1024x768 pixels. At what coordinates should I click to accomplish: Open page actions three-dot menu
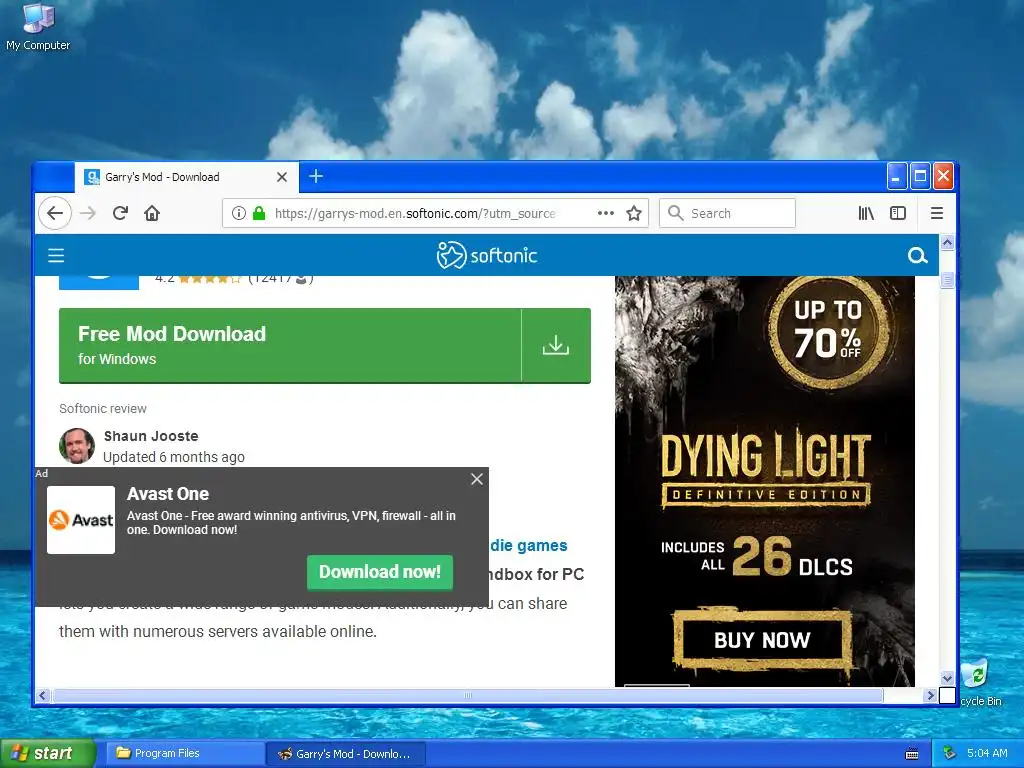[605, 213]
